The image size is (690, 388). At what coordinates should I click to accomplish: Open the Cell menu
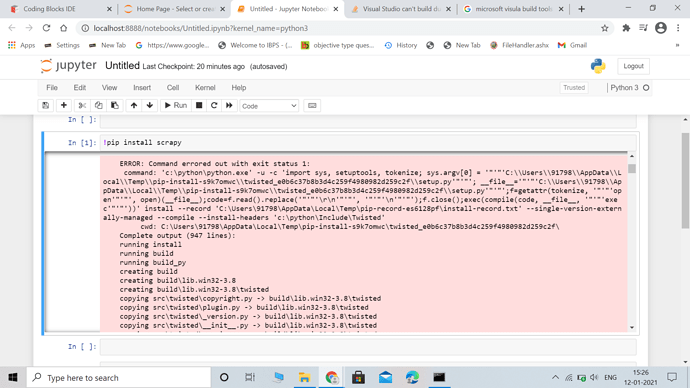(x=173, y=88)
